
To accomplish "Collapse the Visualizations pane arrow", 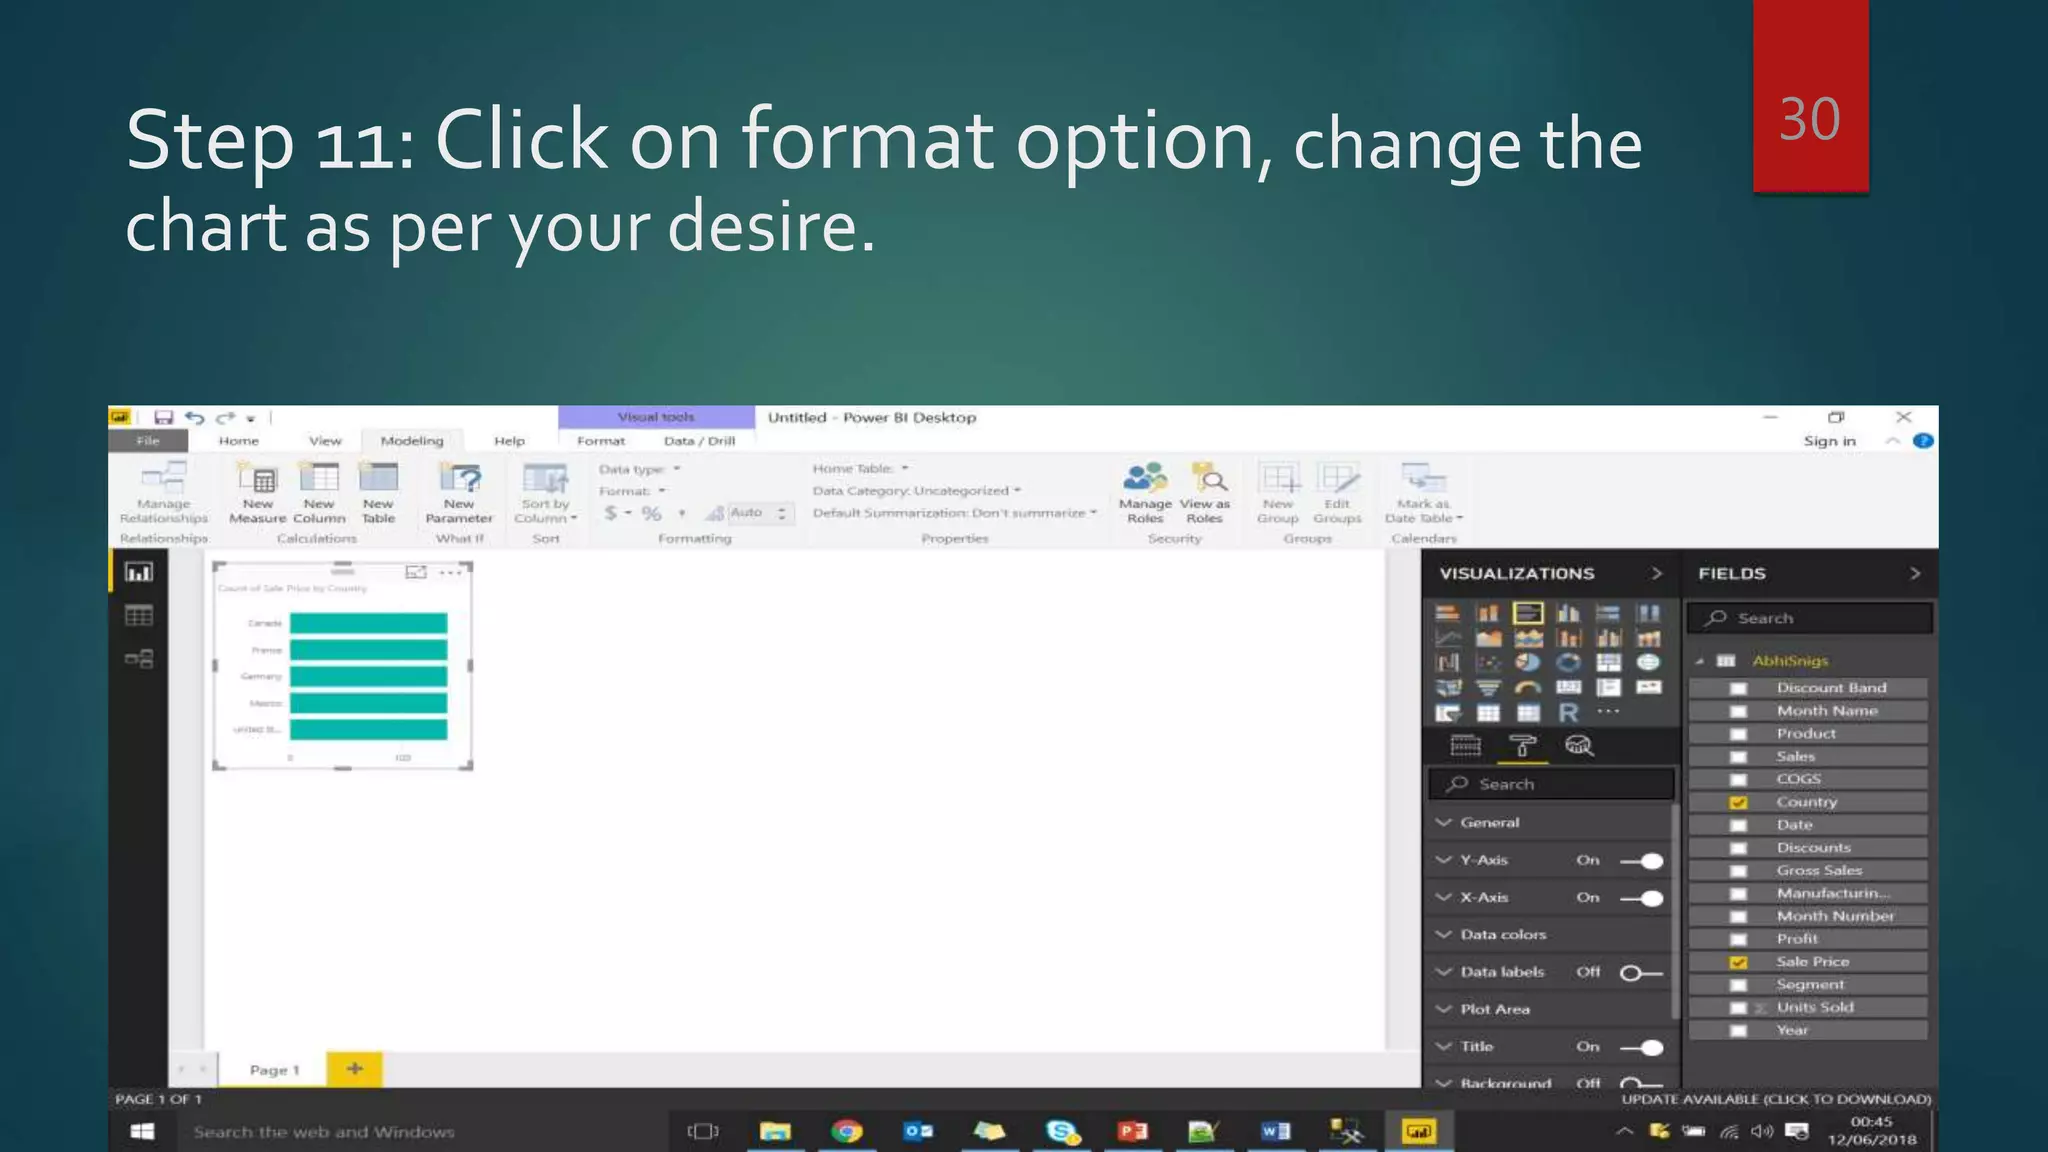I will (1657, 573).
